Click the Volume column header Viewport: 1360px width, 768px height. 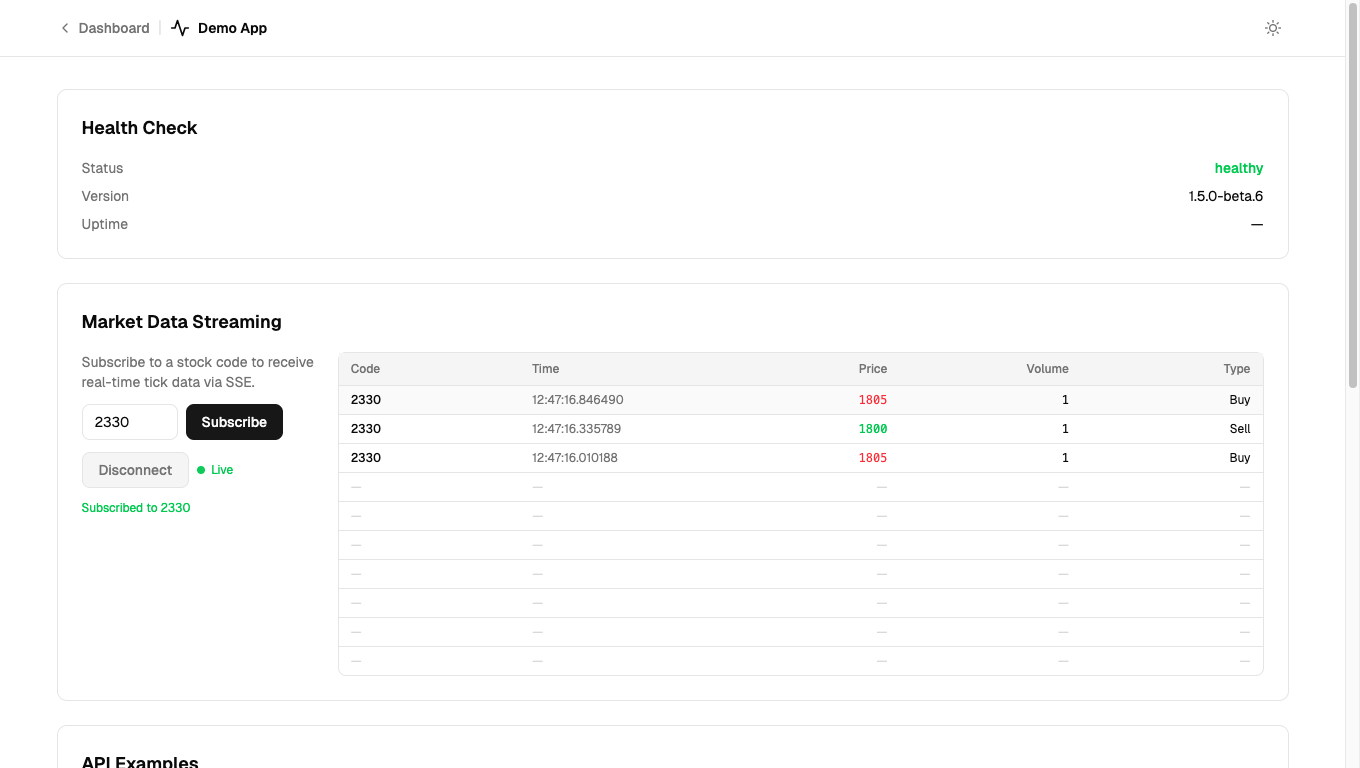[x=1047, y=369]
